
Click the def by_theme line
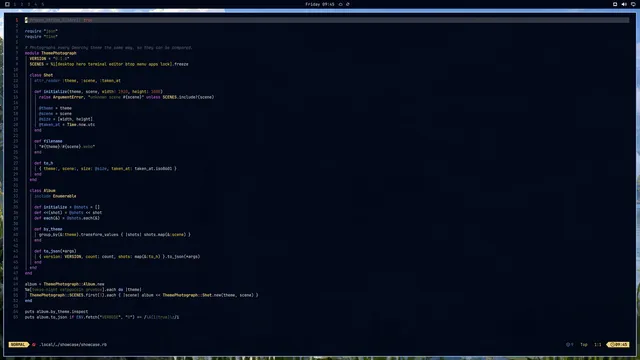pyautogui.click(x=48, y=229)
